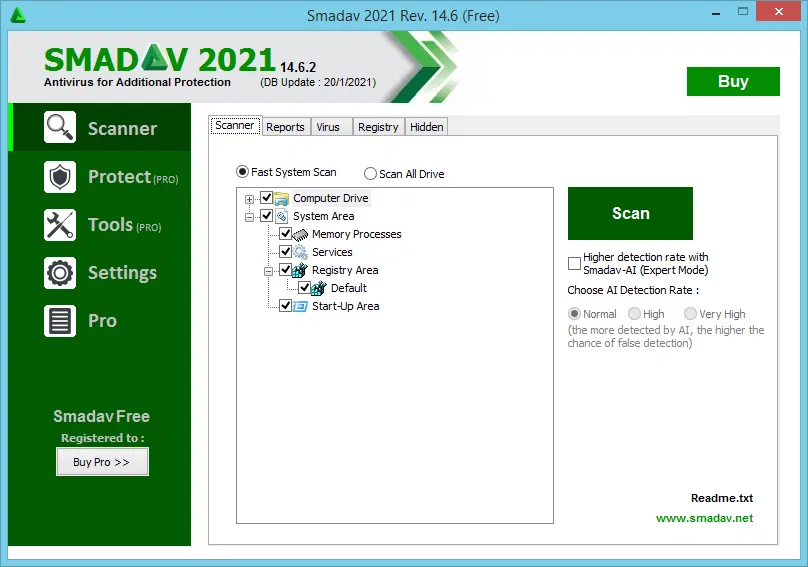Select the Memory Processes tree label

[x=357, y=234]
